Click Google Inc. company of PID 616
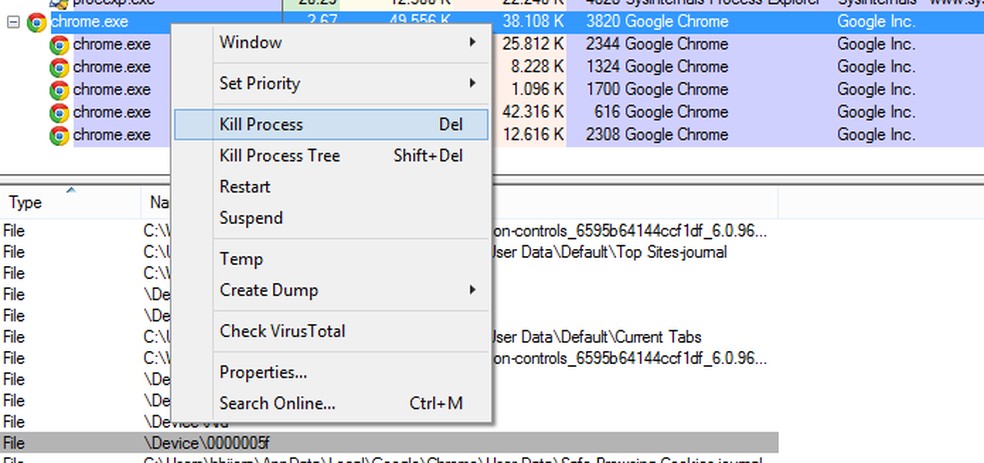 tap(876, 112)
